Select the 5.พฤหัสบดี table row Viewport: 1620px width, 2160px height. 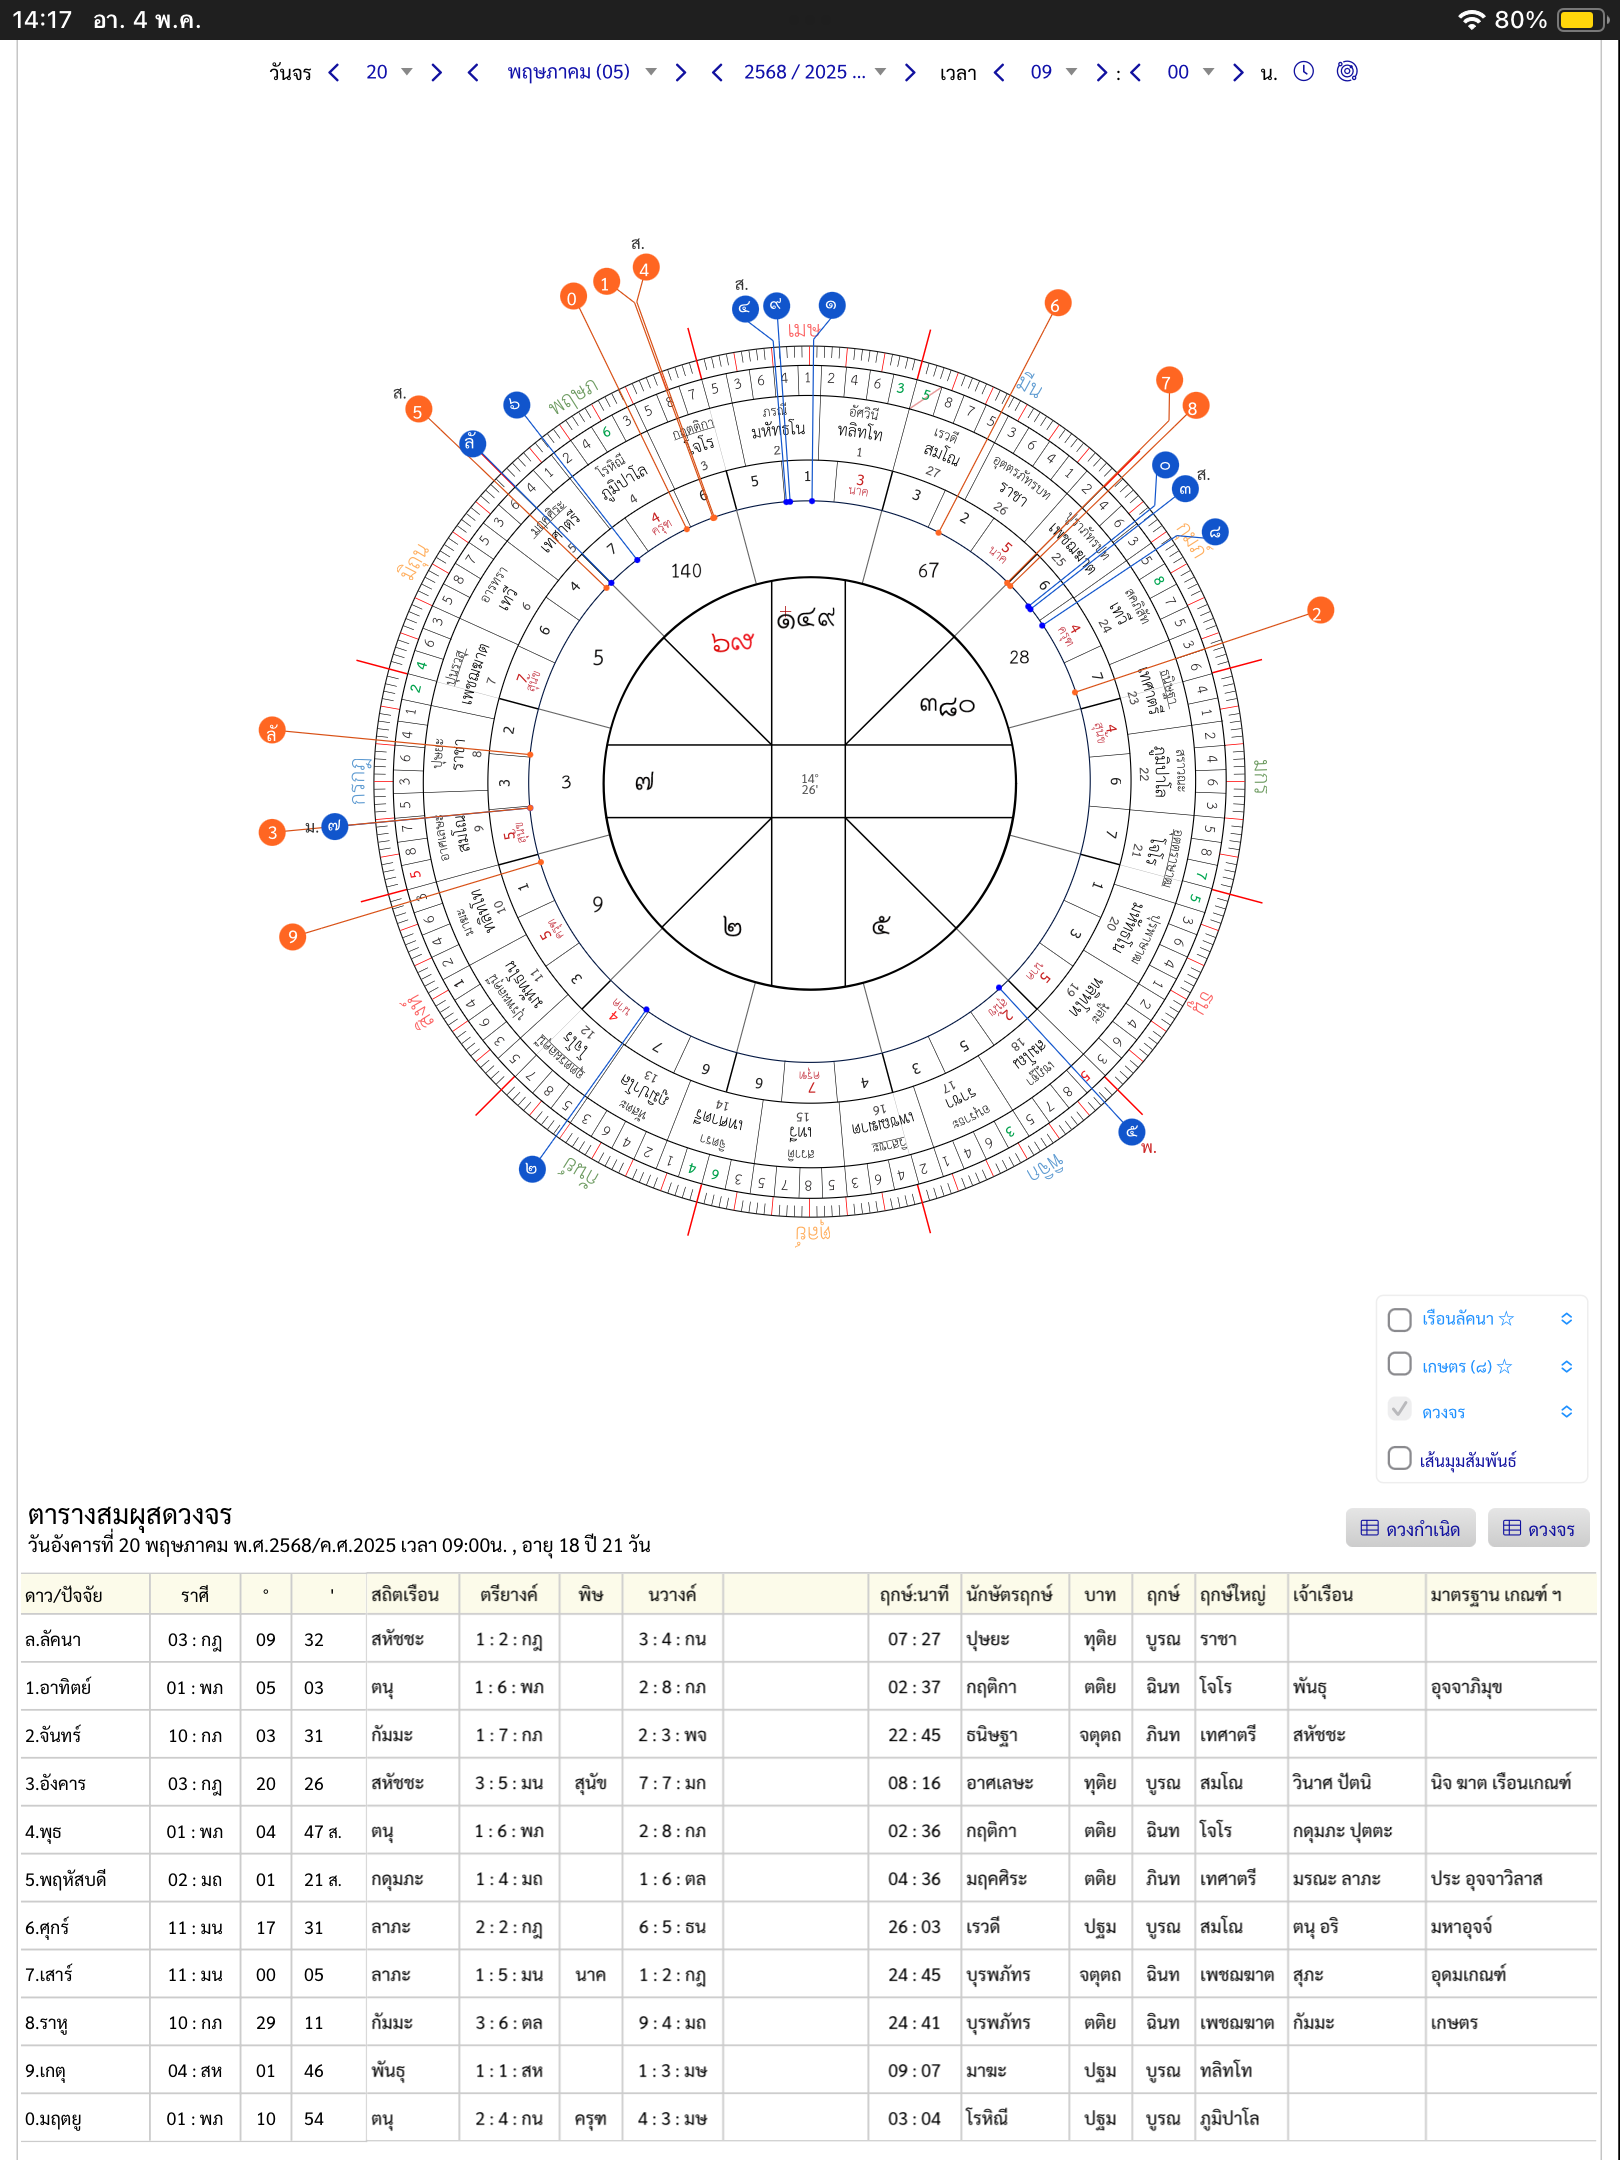(809, 1879)
